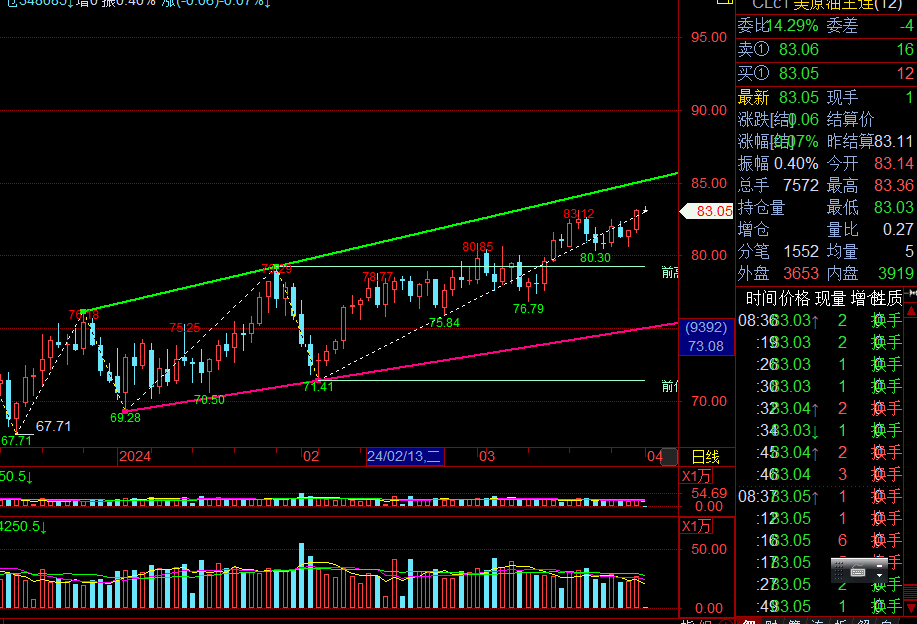
Task: Click the (9392) 73.08 price tag
Action: pos(706,336)
